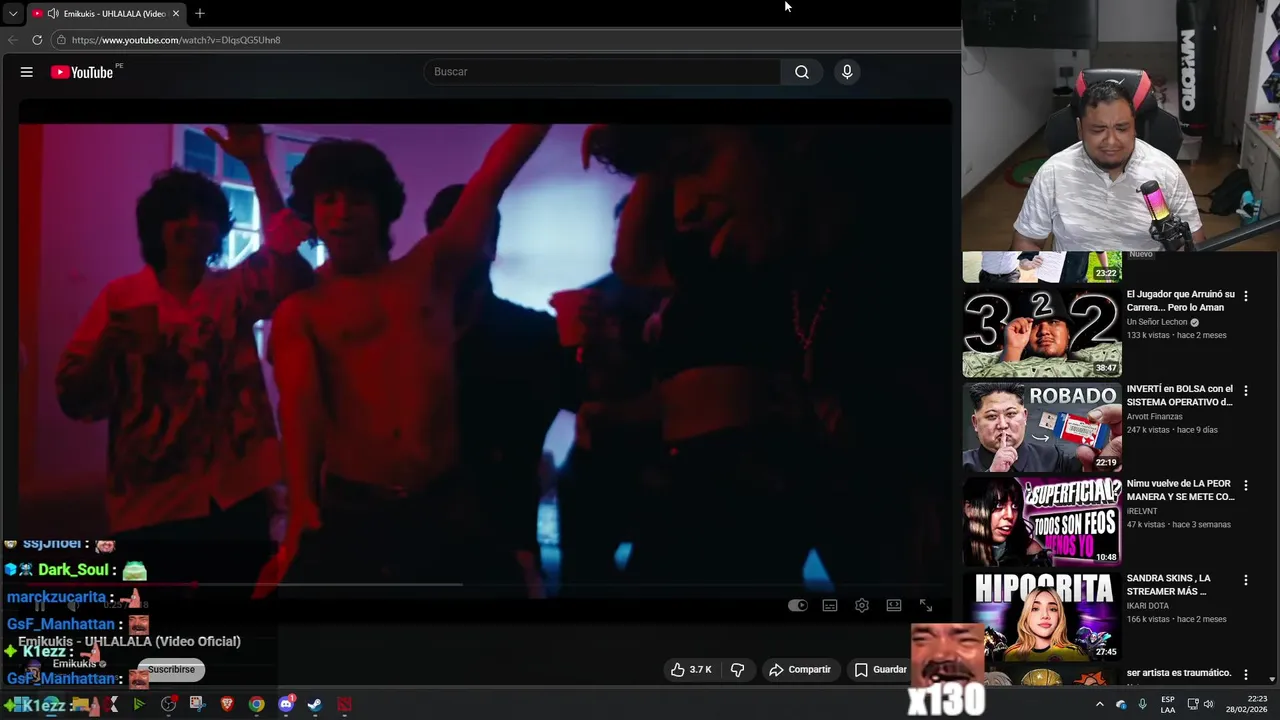Screen dimensions: 1280x720
Task: Open the YouTube hamburger guide menu
Action: tap(27, 72)
